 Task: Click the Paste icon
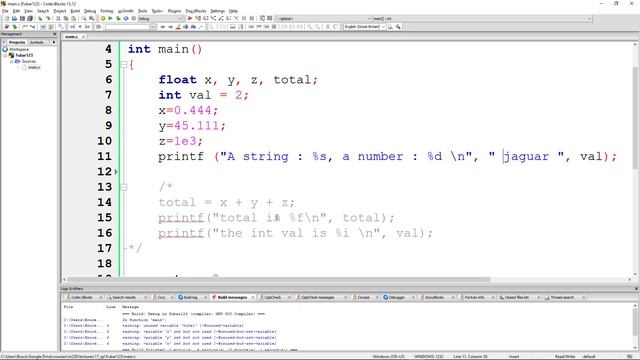[x=73, y=18]
